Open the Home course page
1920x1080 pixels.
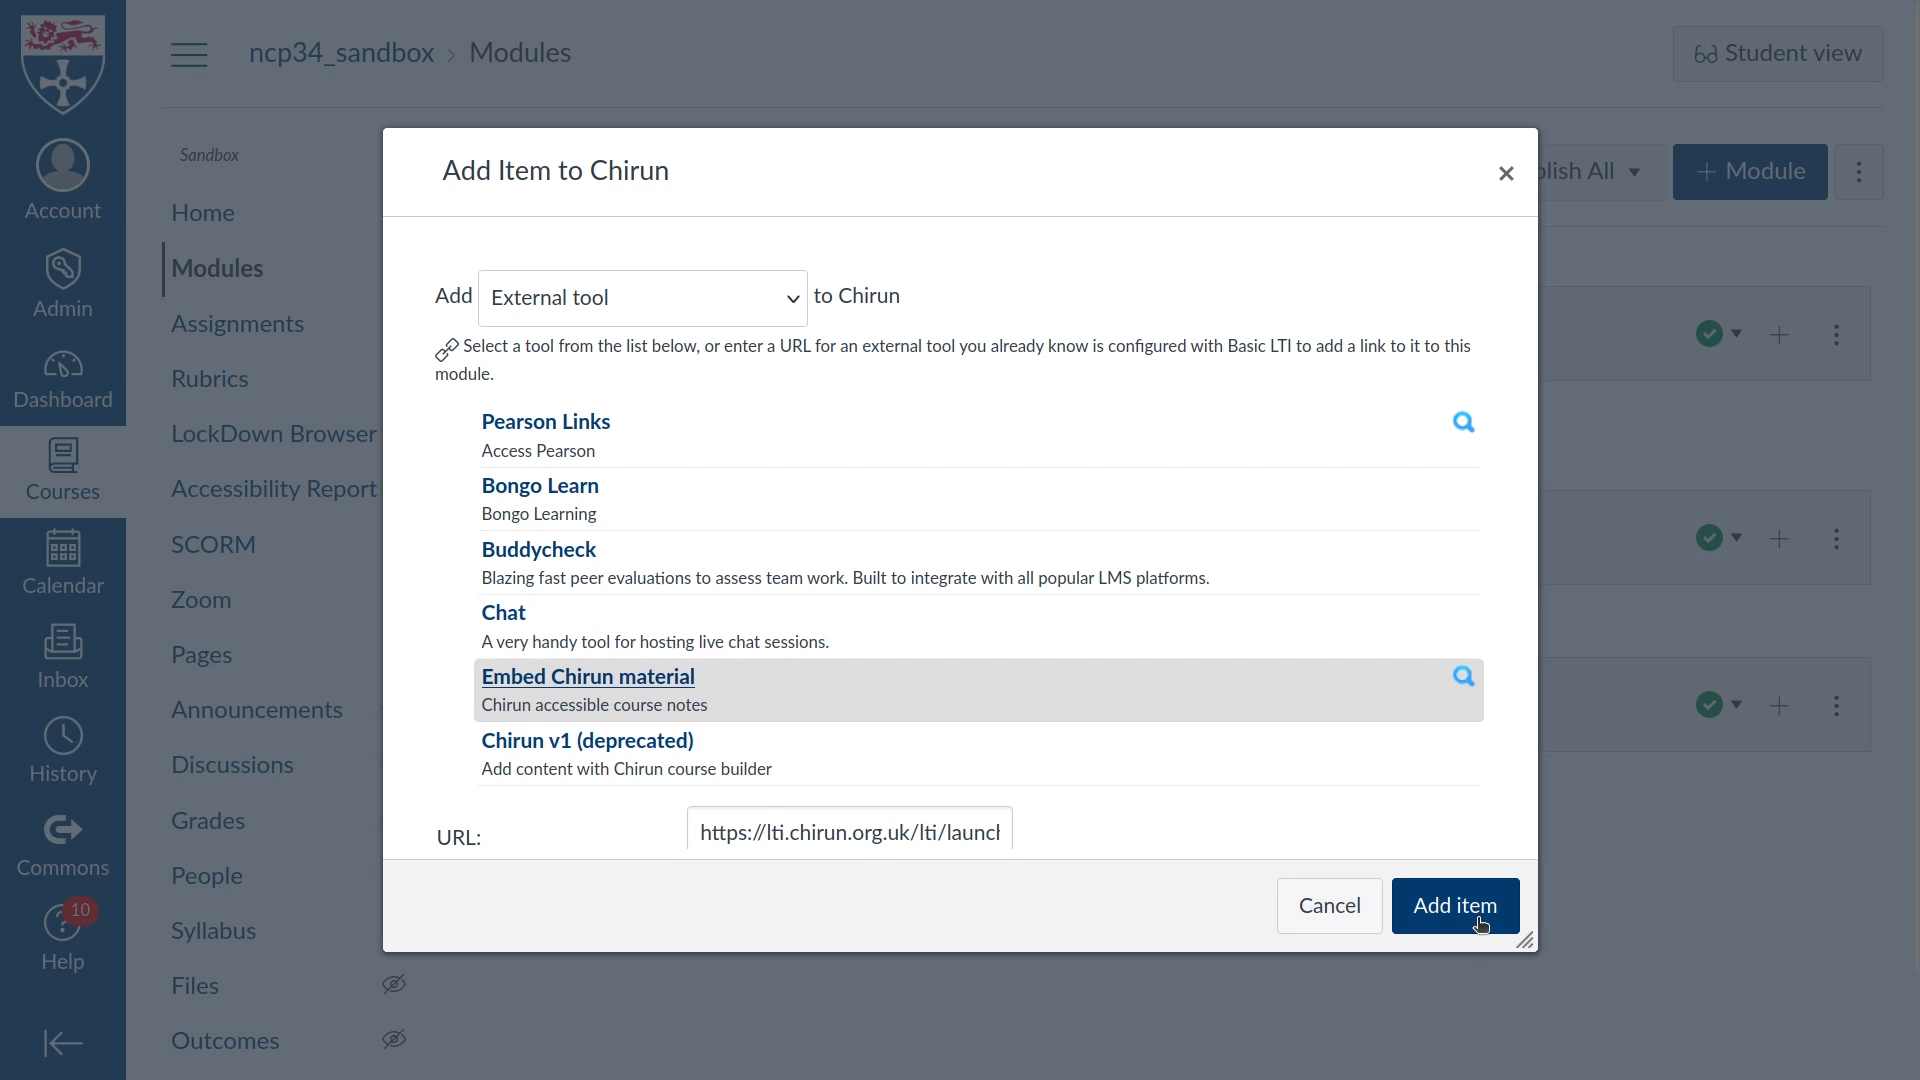tap(203, 213)
